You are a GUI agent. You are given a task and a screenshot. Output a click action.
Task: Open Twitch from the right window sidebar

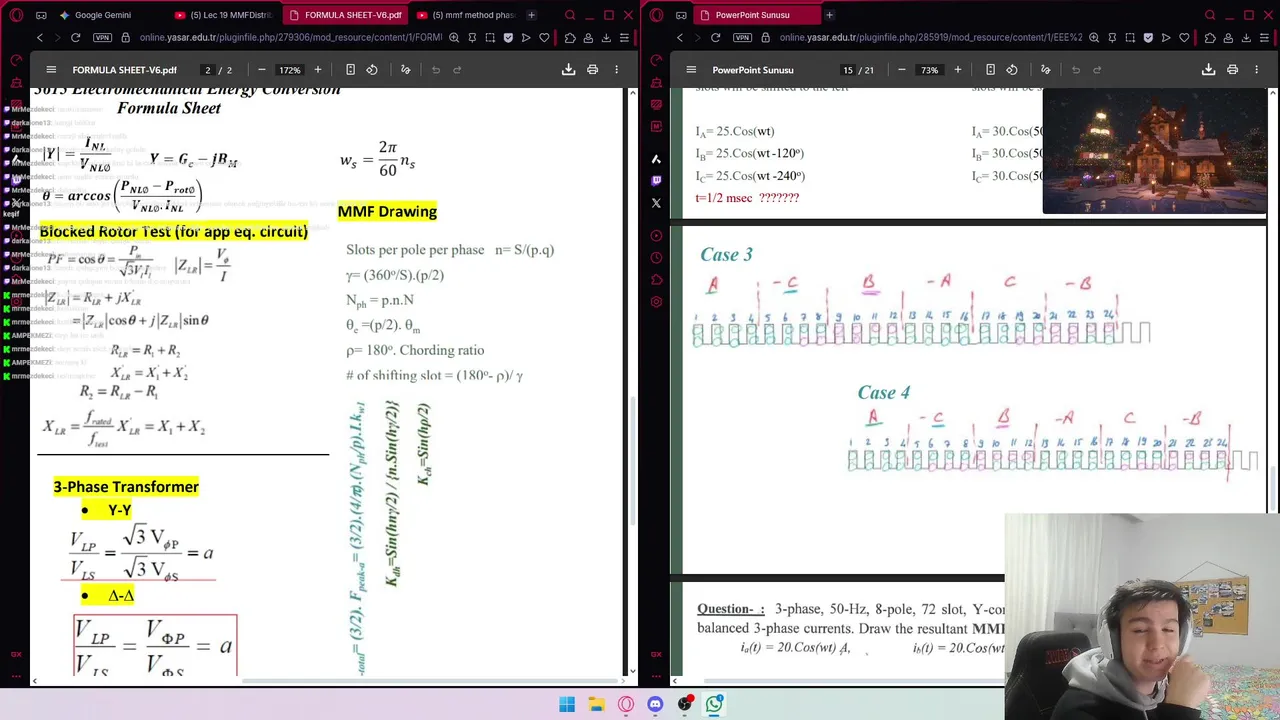(656, 181)
